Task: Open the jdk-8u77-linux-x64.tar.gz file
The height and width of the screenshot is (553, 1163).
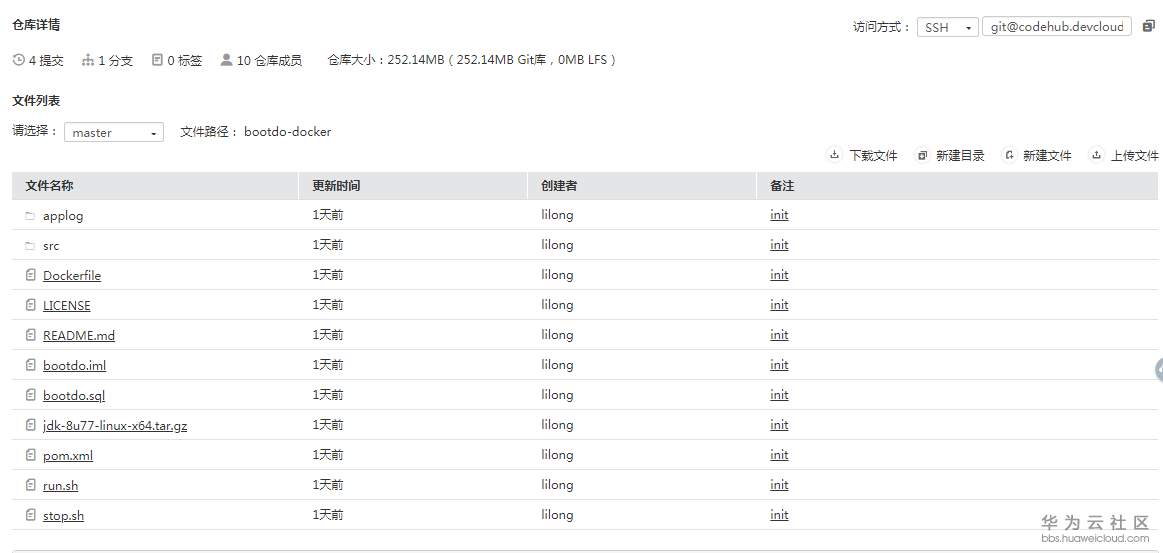Action: coord(115,425)
